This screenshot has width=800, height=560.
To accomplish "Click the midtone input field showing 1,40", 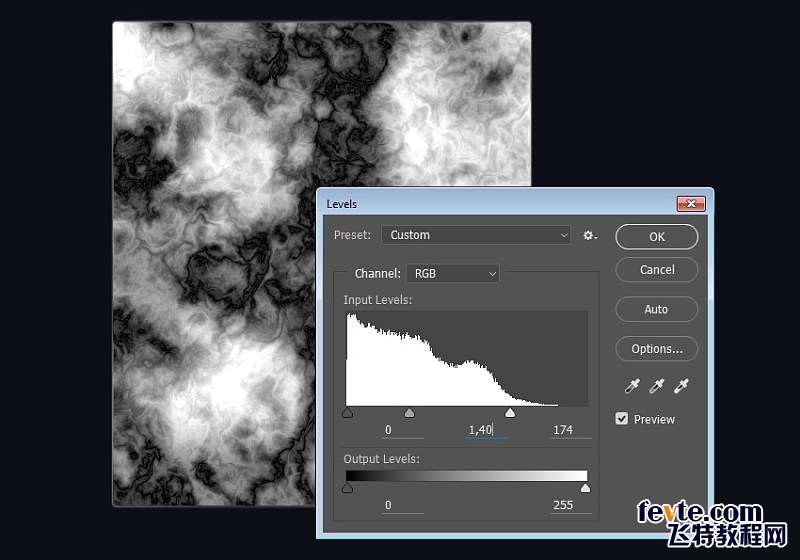I will (x=482, y=430).
